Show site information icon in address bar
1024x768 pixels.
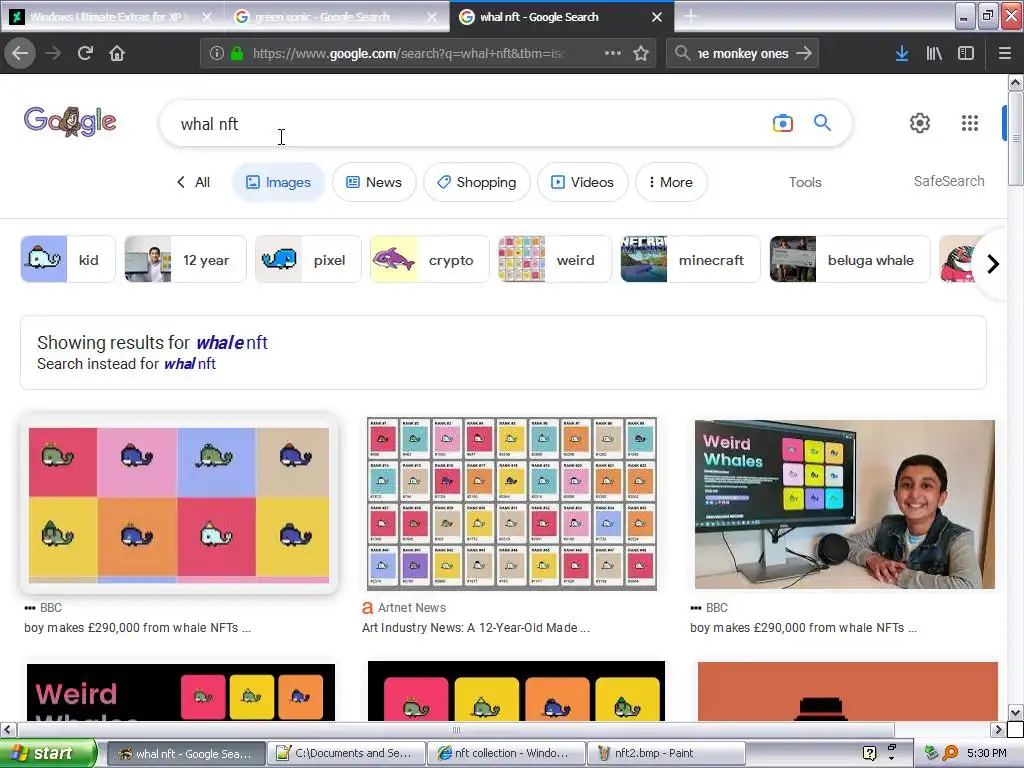[x=217, y=54]
